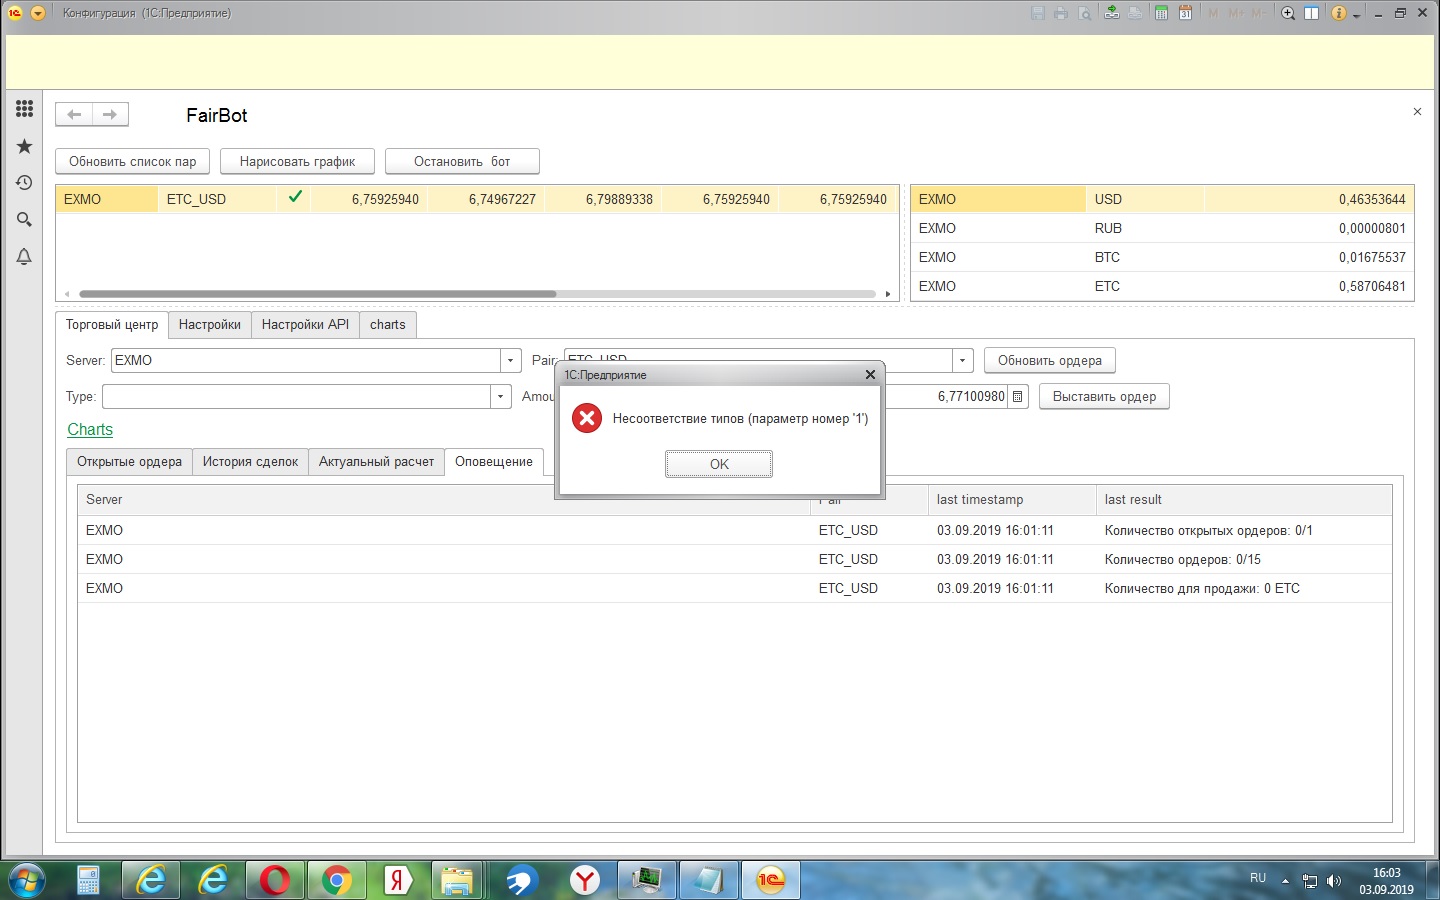Go forward with right arrow button
The image size is (1440, 900).
110,114
